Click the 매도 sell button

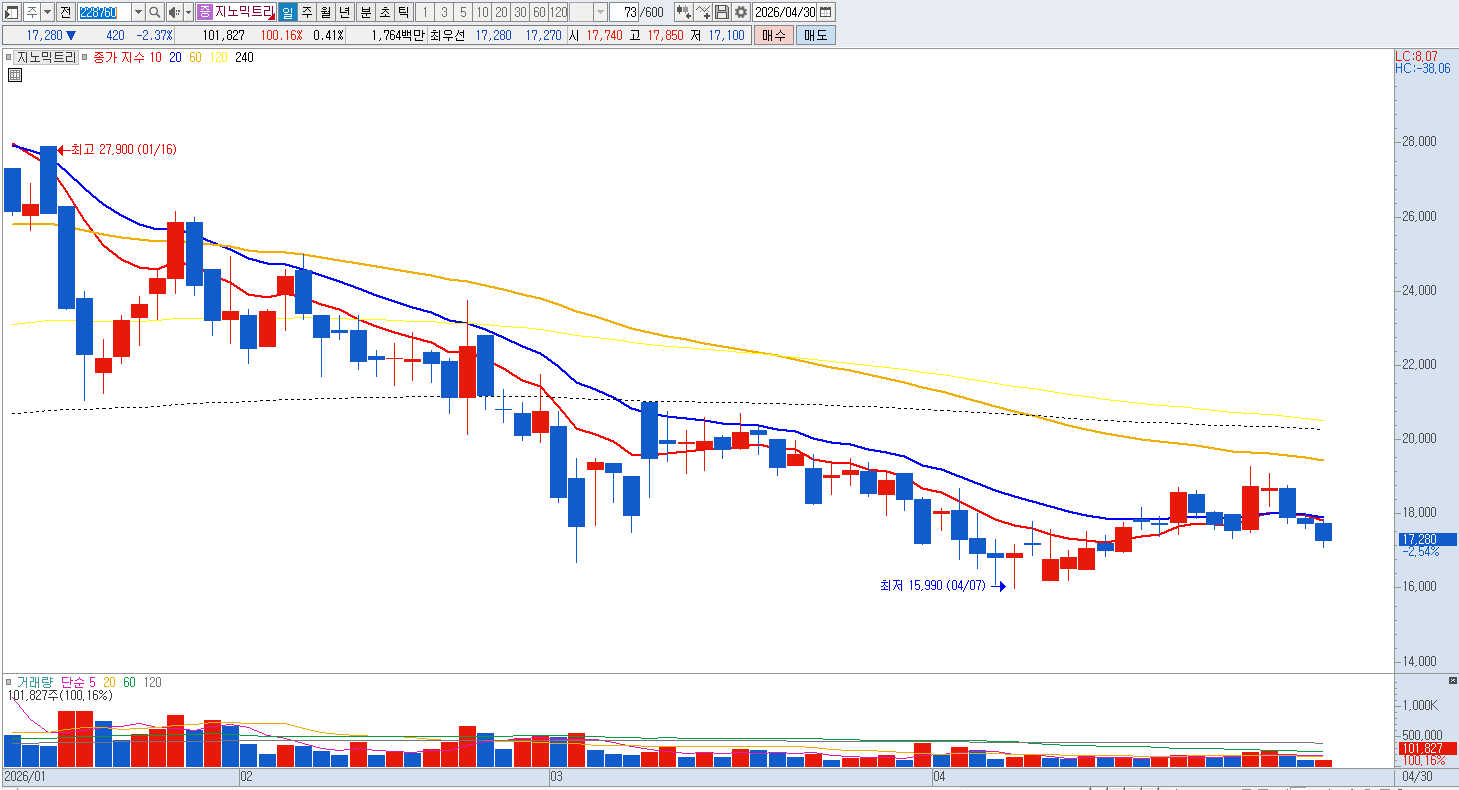pos(815,35)
